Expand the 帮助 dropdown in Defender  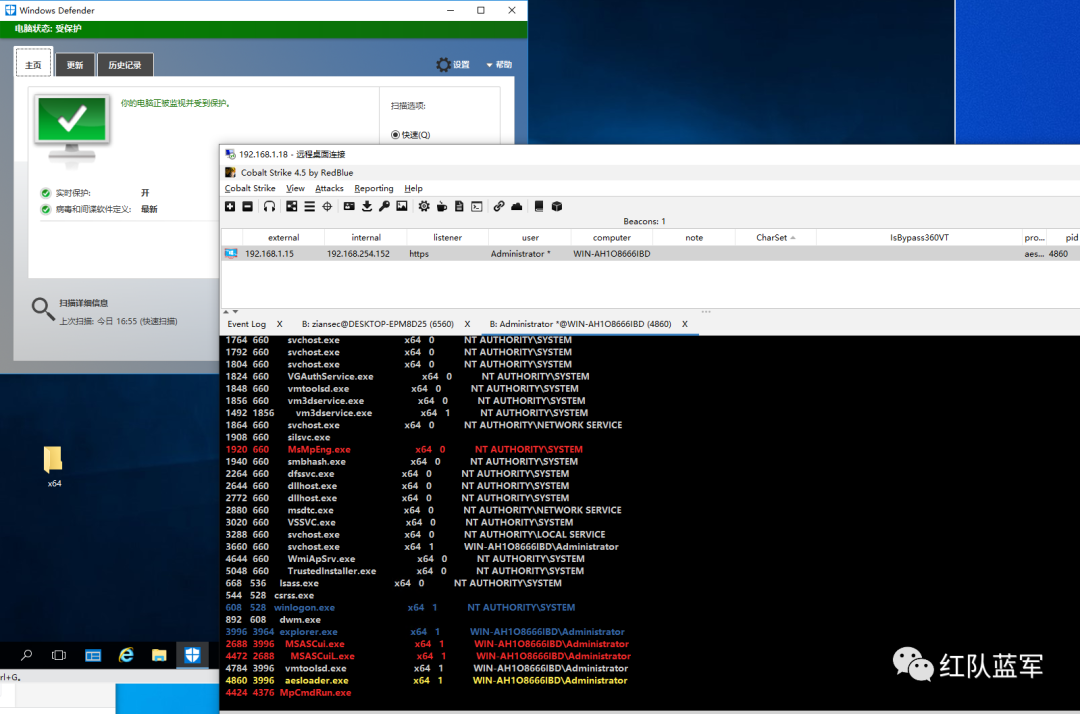point(499,65)
